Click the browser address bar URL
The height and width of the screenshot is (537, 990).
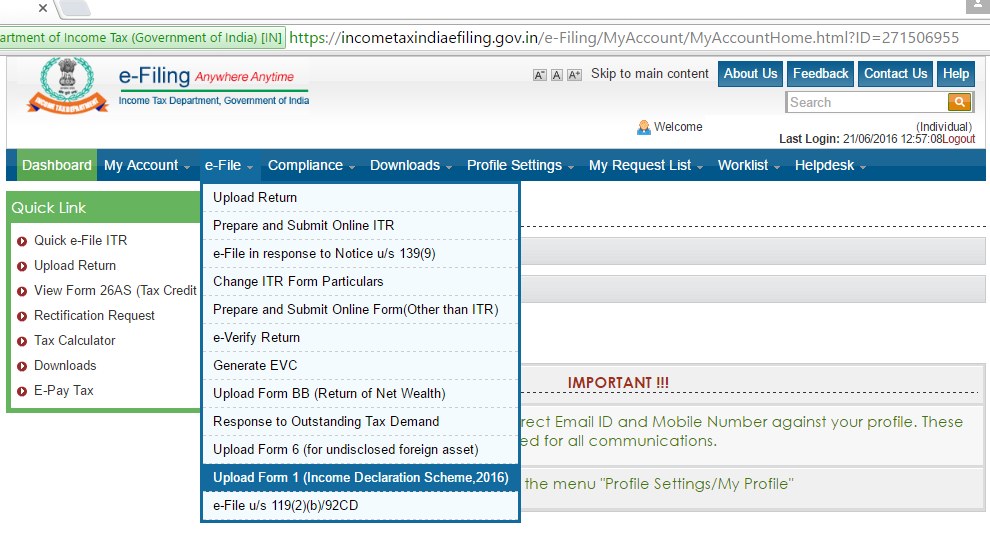tap(624, 38)
